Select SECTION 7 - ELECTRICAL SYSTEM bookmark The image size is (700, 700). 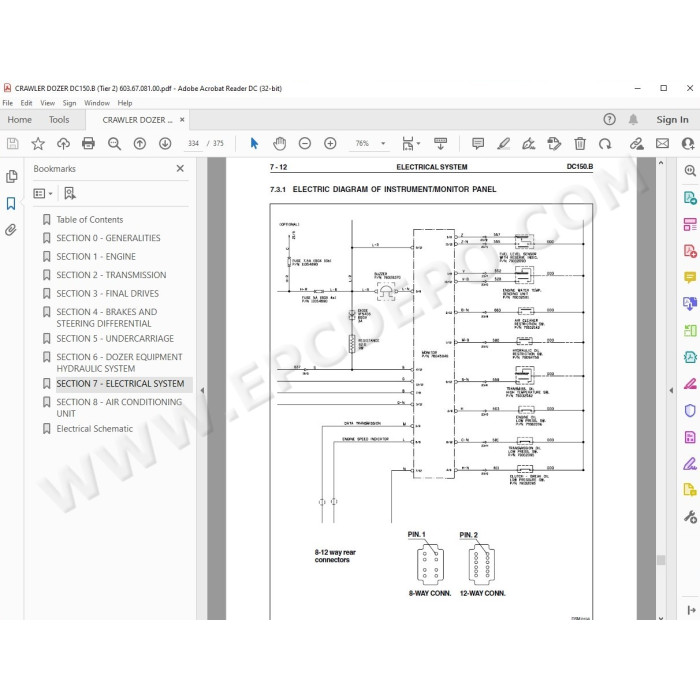tap(120, 383)
